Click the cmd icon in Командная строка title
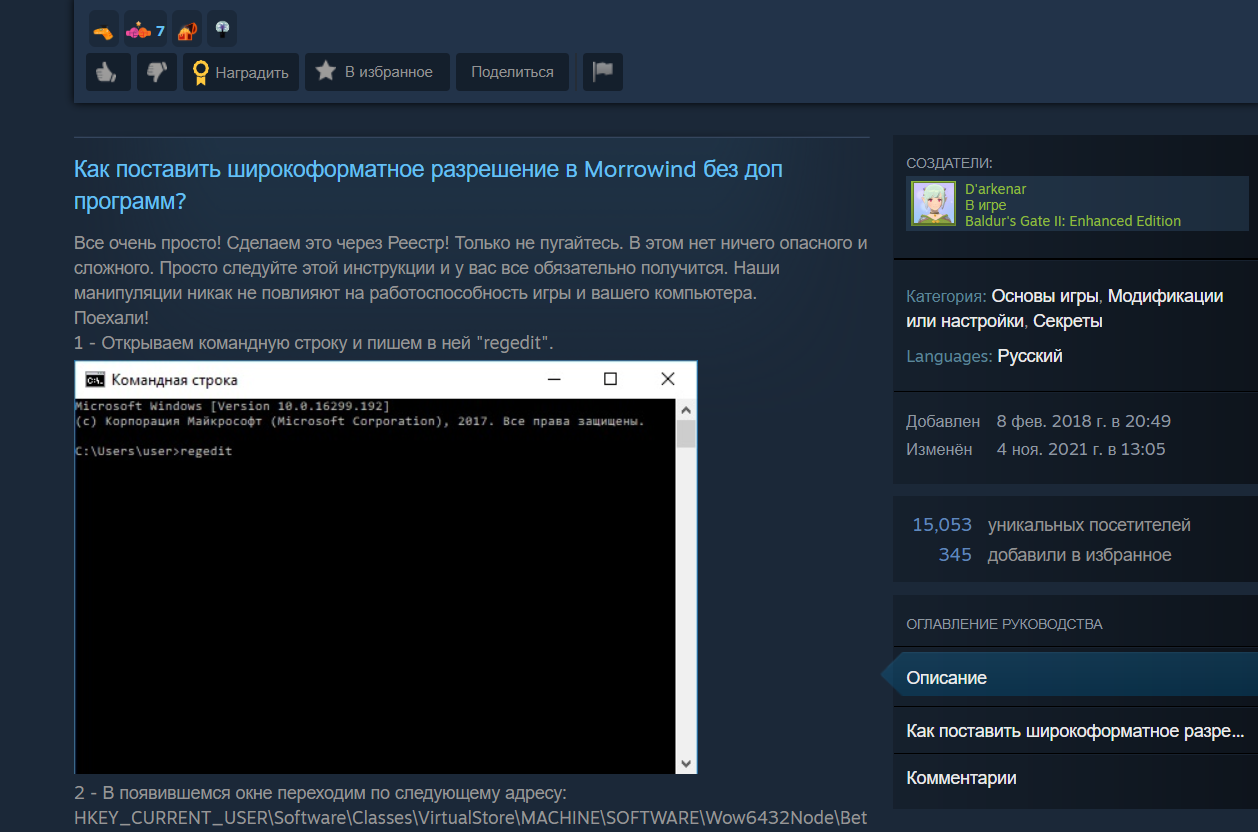This screenshot has height=832, width=1258. [x=95, y=379]
